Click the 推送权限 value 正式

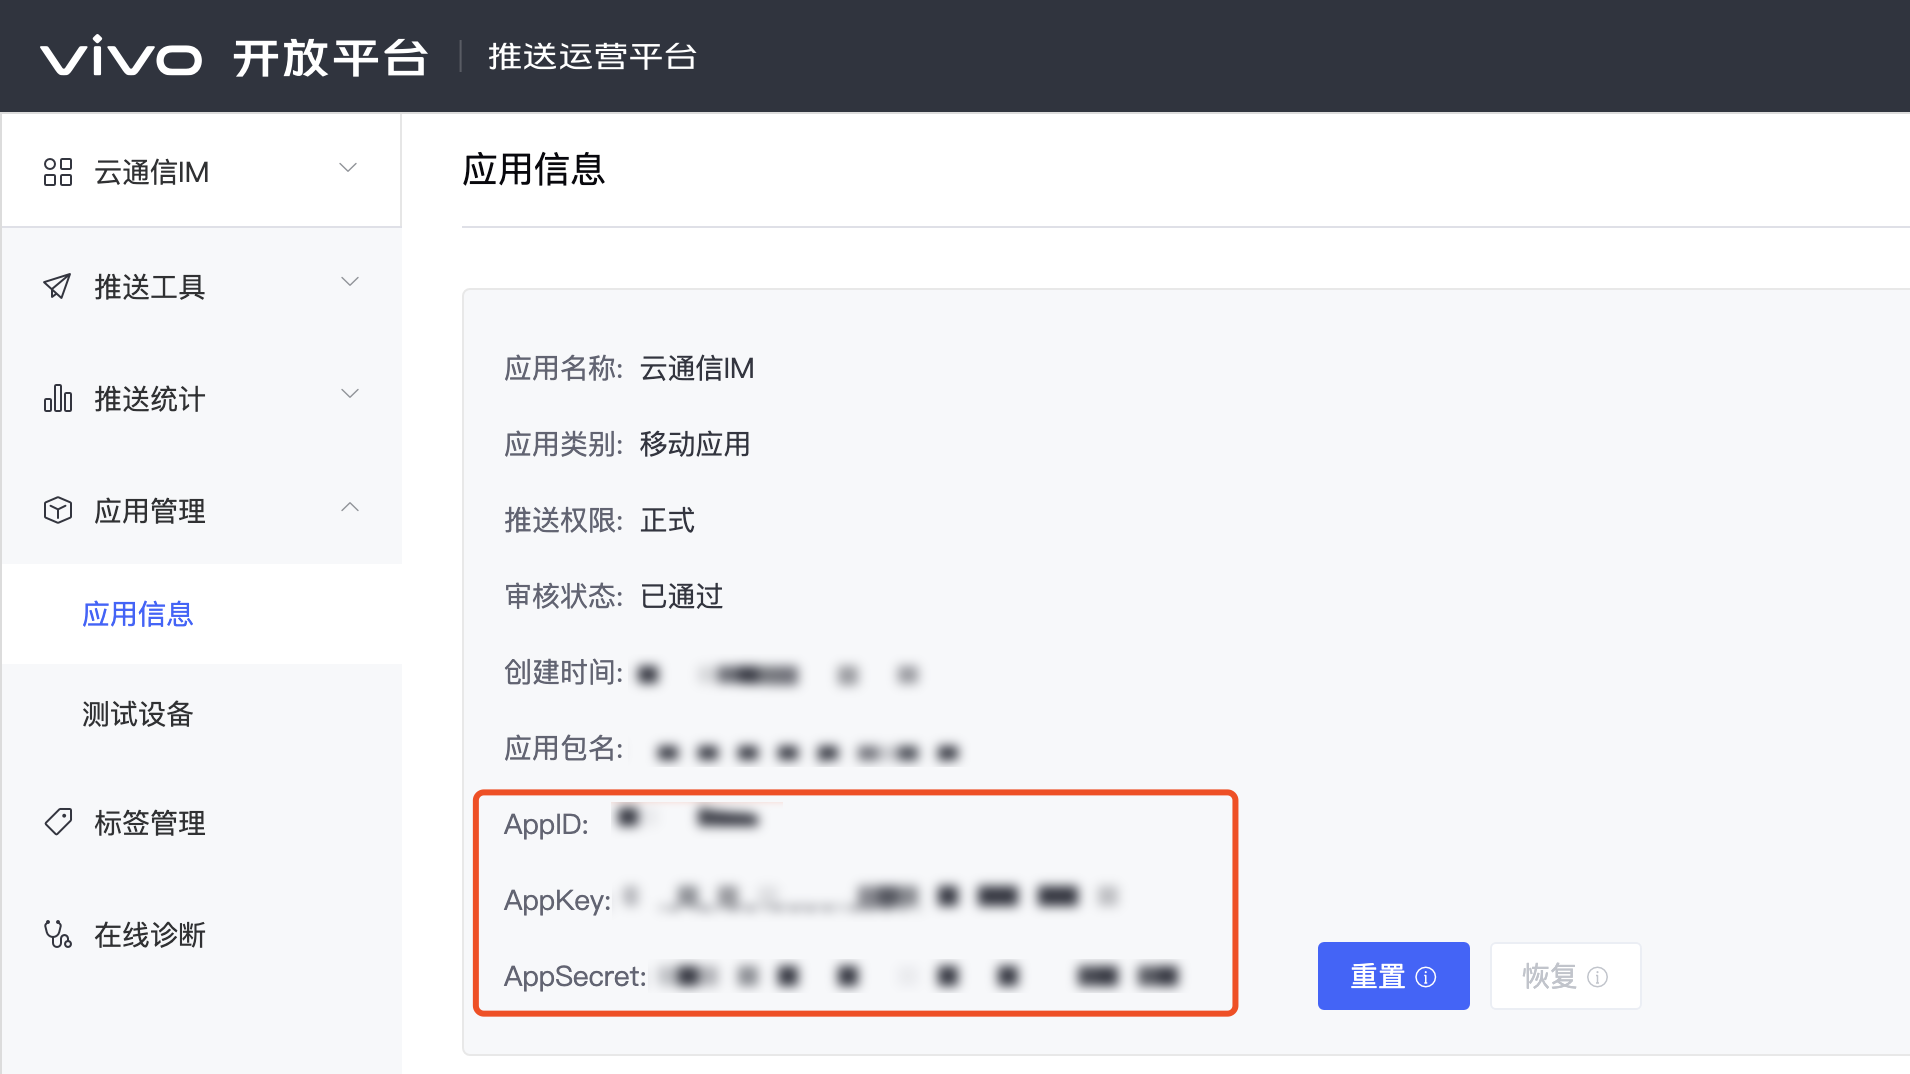667,521
